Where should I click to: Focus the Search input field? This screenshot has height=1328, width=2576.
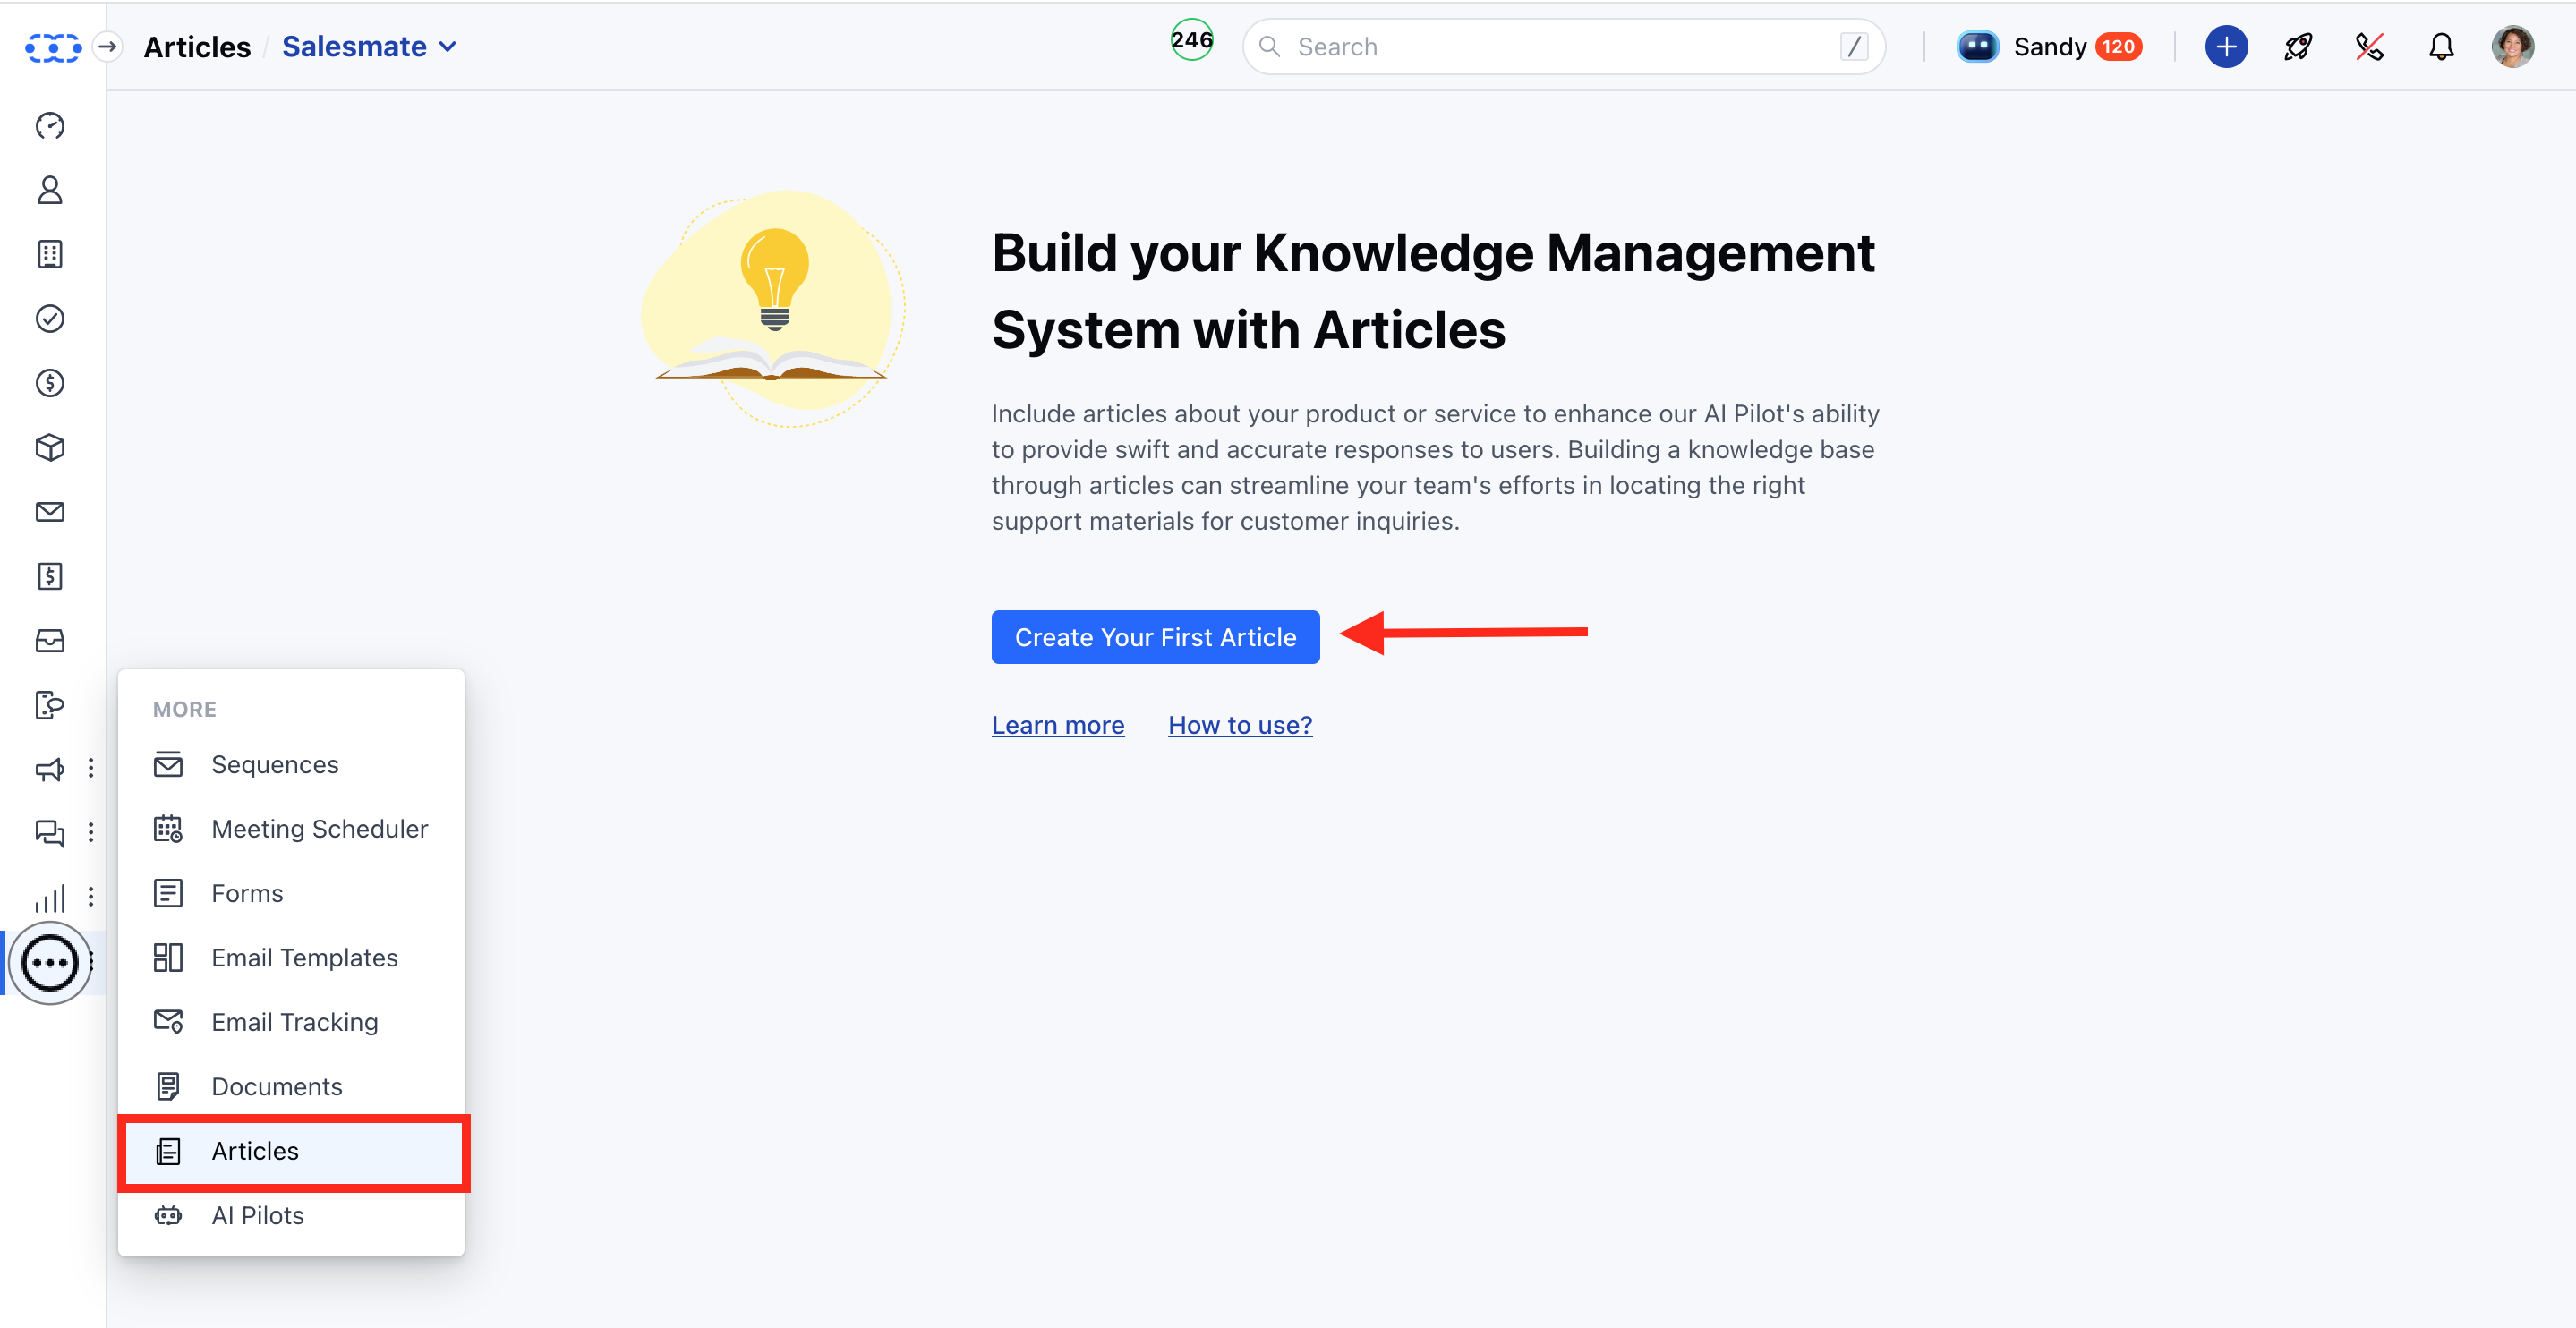click(1563, 46)
